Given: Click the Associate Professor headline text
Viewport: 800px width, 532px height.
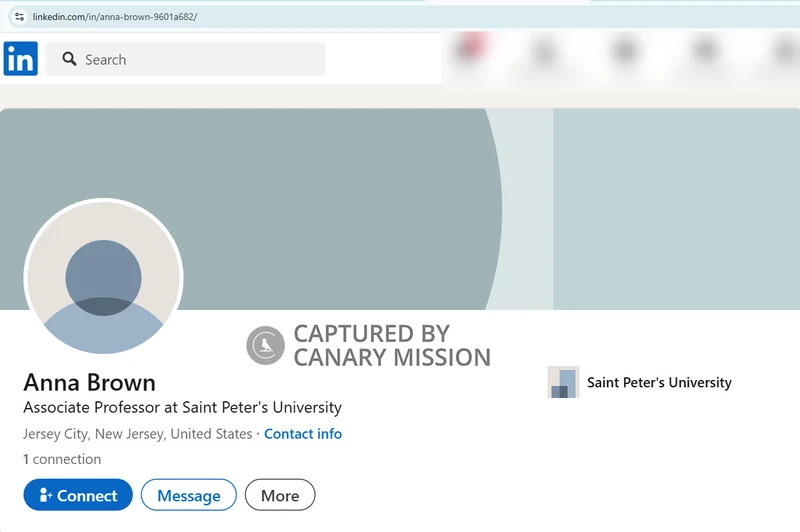Looking at the screenshot, I should (x=182, y=407).
